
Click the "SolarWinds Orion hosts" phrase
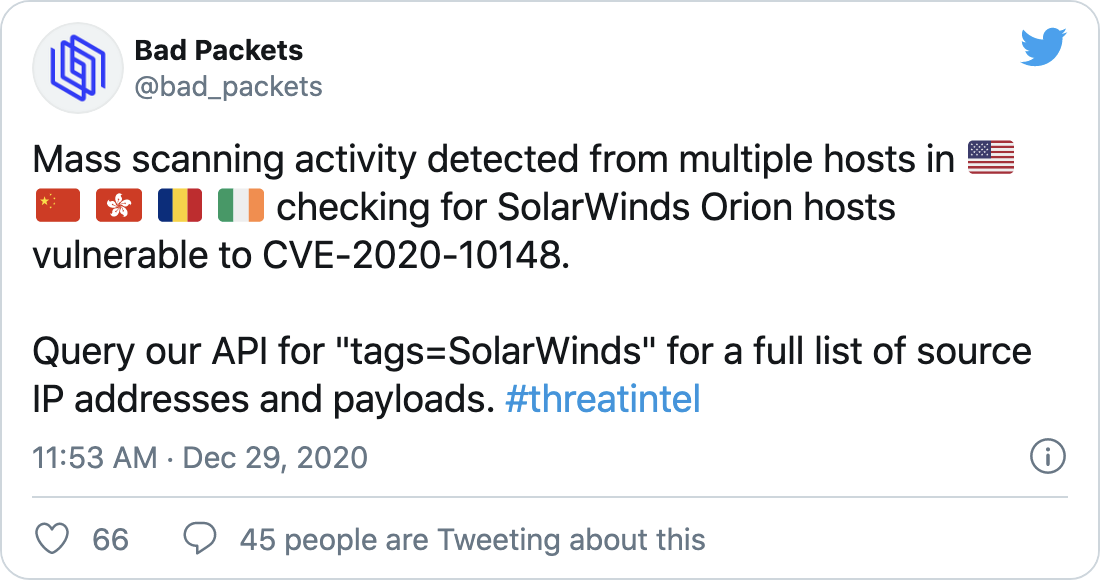[697, 208]
